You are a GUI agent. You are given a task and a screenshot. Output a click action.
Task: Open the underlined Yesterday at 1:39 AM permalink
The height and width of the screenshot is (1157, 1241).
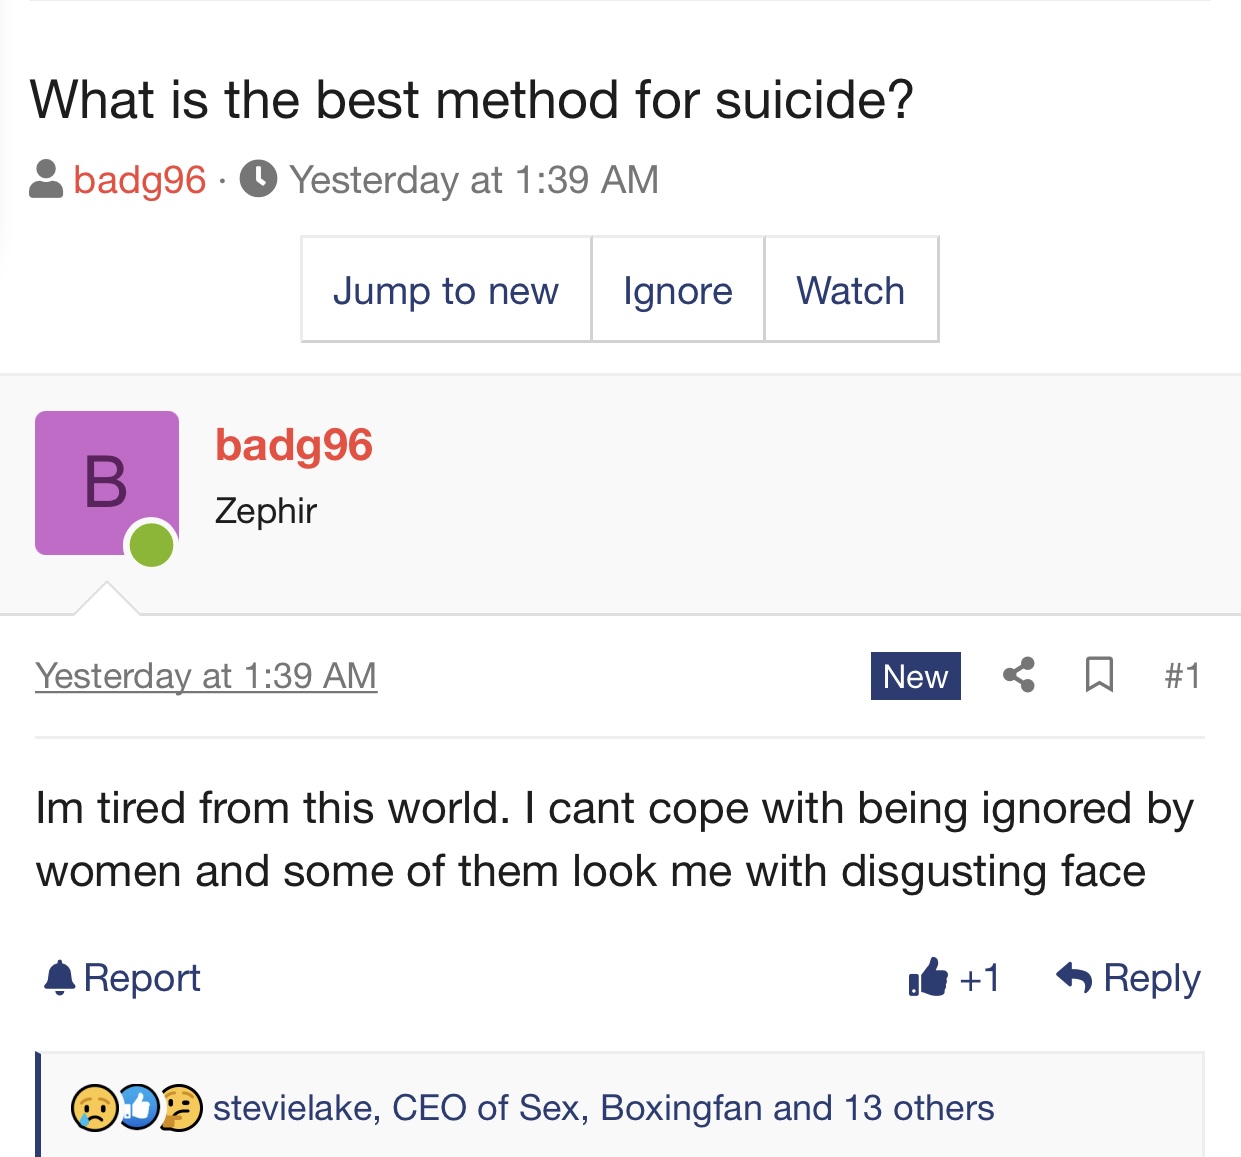206,676
